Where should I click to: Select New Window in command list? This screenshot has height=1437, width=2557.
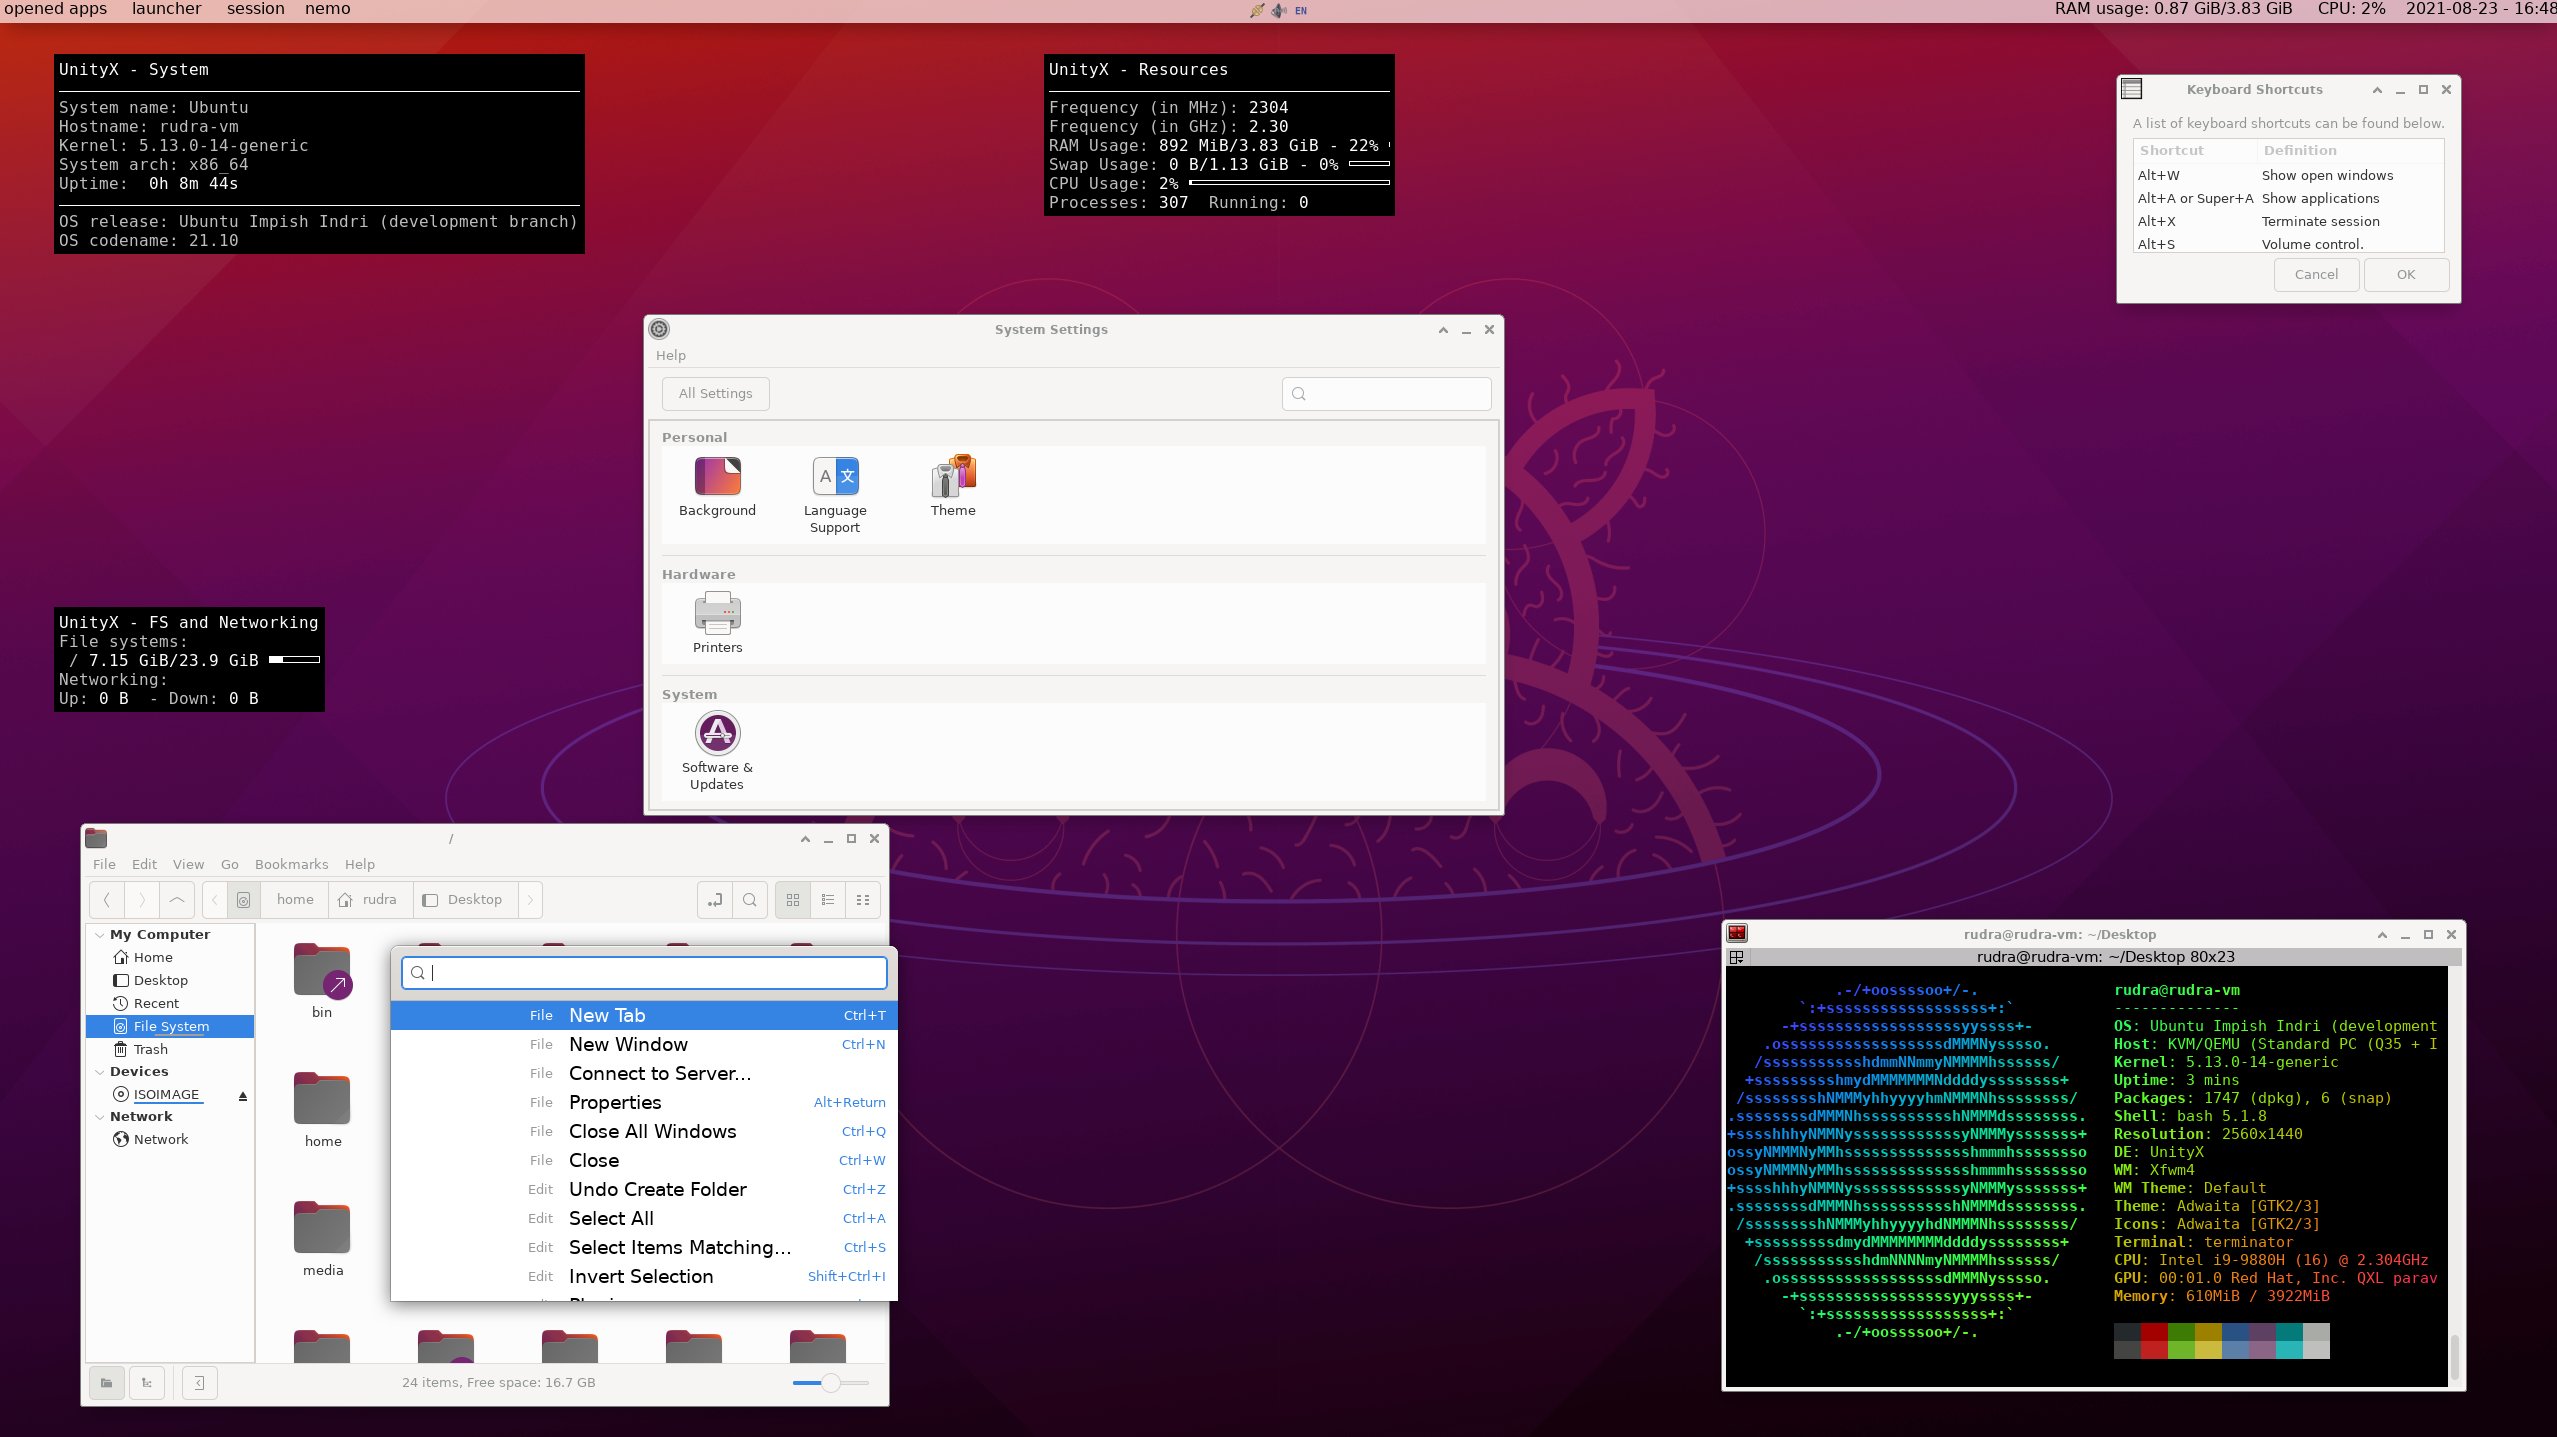[x=644, y=1044]
